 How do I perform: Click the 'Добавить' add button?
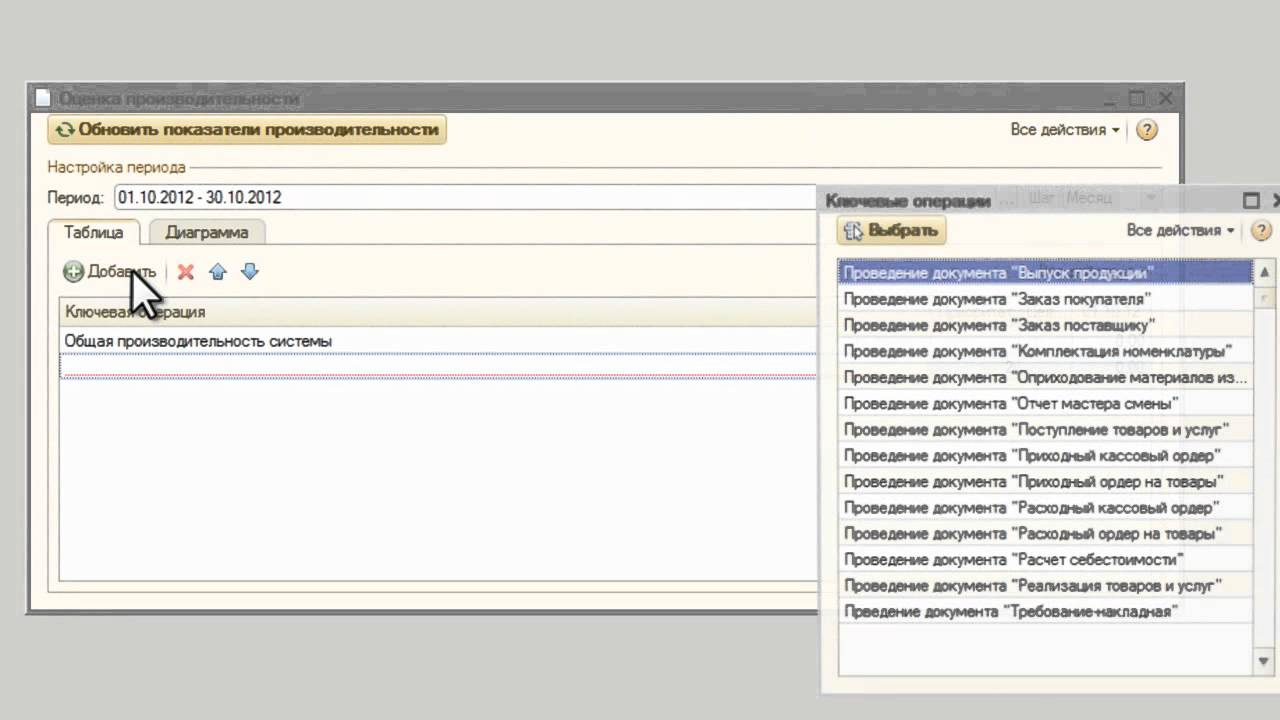coord(110,271)
